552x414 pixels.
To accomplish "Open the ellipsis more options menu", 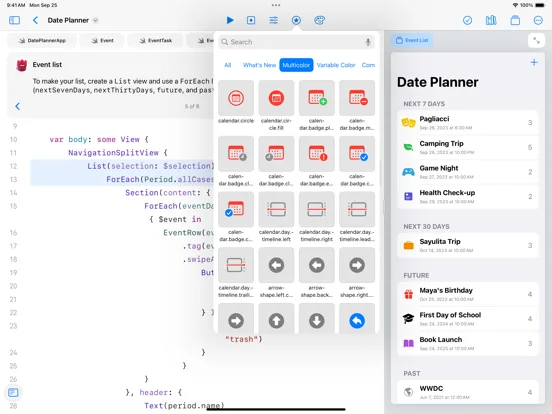I will [x=538, y=20].
